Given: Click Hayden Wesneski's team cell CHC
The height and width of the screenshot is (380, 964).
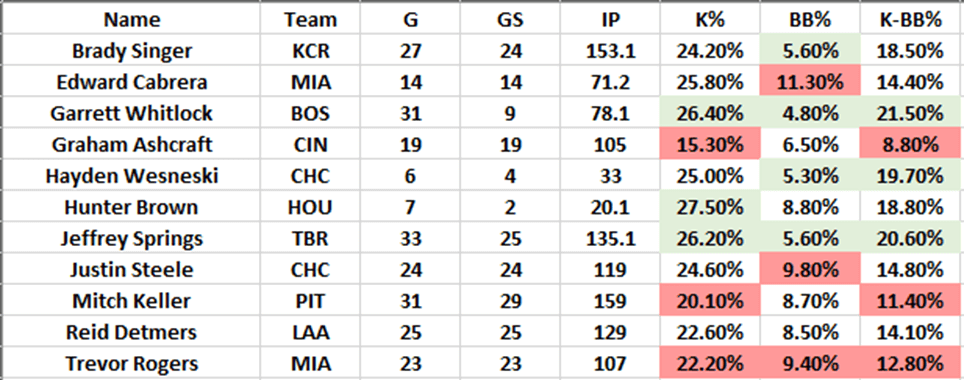Looking at the screenshot, I should (x=310, y=176).
